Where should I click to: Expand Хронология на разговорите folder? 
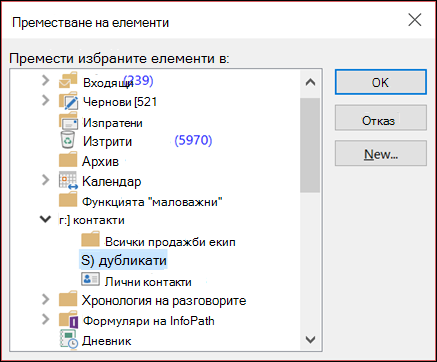45,299
